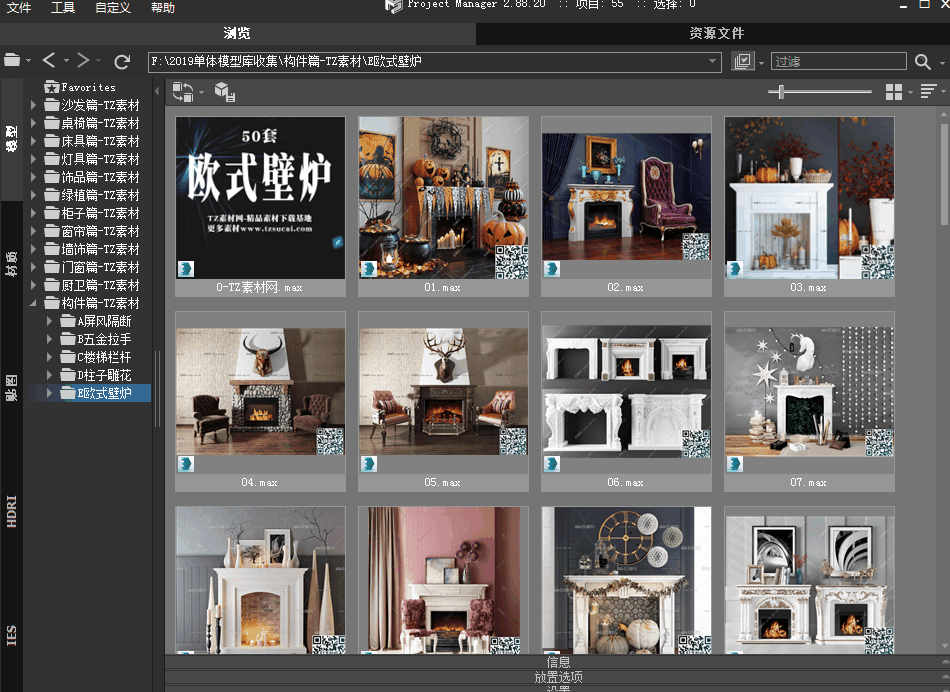Collapse the 构件篇-TZ素材 folder tree node
Screen dimensions: 950x692
35,303
